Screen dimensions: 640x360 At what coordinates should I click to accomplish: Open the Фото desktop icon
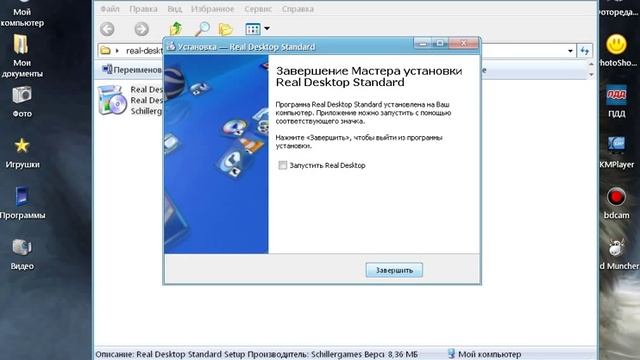(22, 102)
